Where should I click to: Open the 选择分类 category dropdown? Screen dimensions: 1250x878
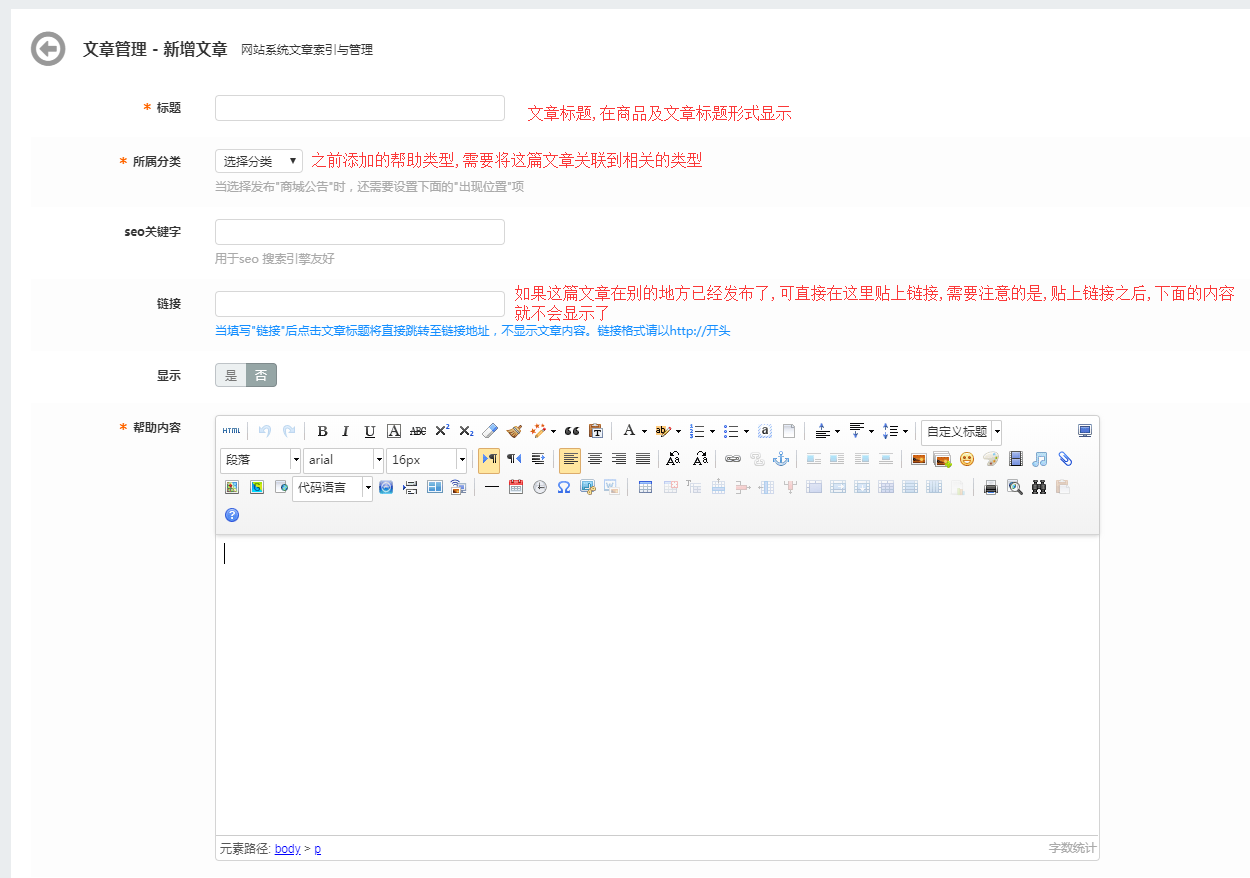(259, 161)
